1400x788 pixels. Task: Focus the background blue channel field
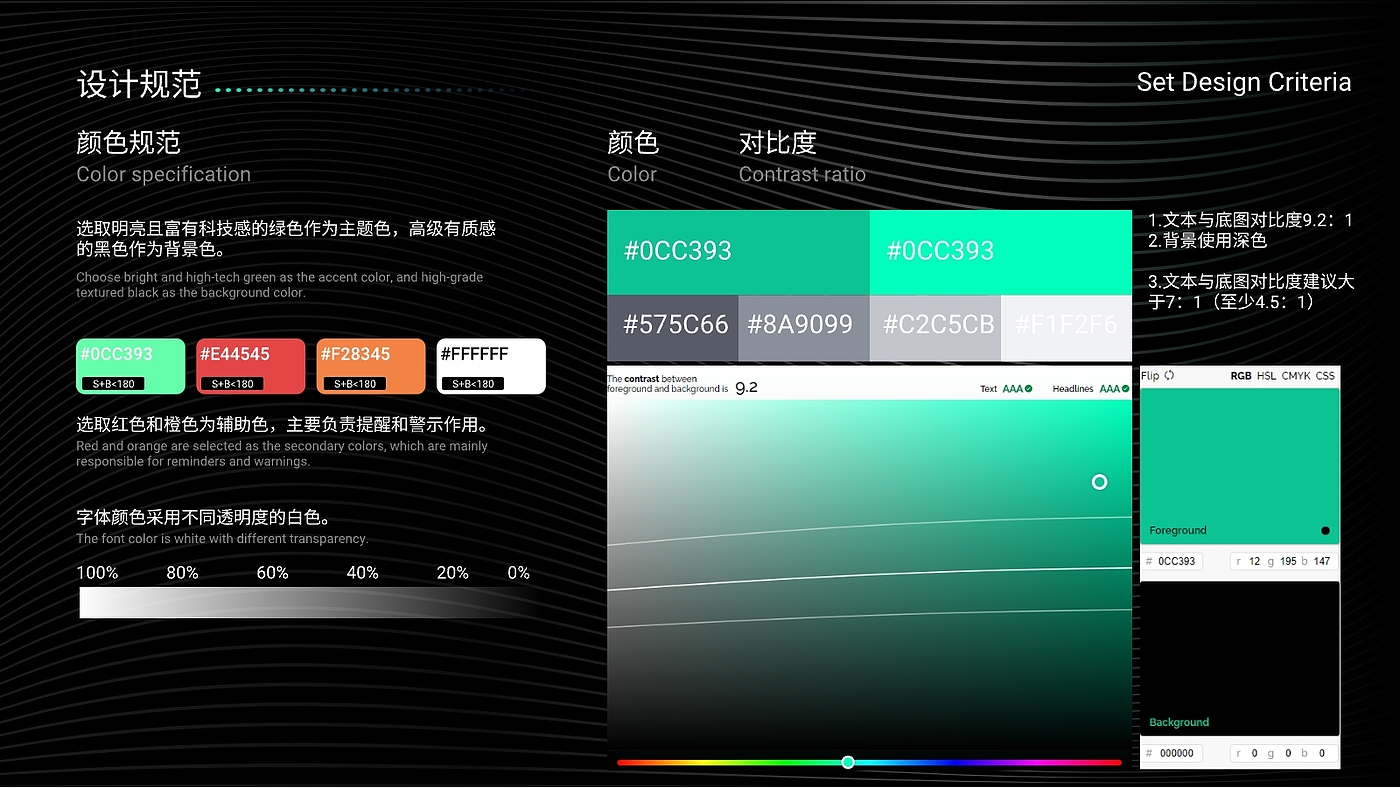[1322, 753]
